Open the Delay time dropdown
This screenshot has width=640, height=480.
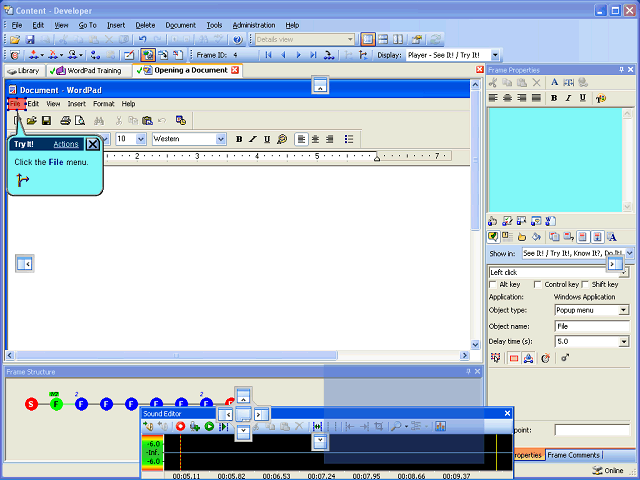(x=623, y=342)
